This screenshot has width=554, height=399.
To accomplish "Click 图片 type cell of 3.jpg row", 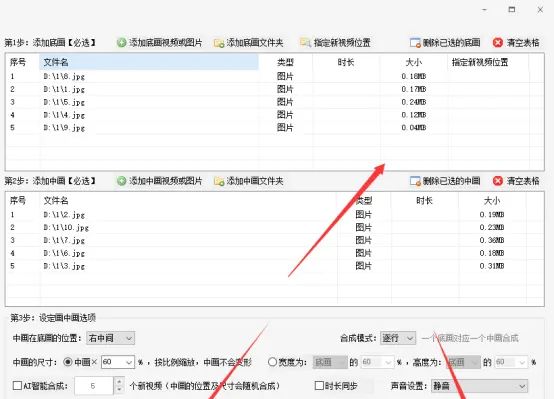I will (x=364, y=266).
